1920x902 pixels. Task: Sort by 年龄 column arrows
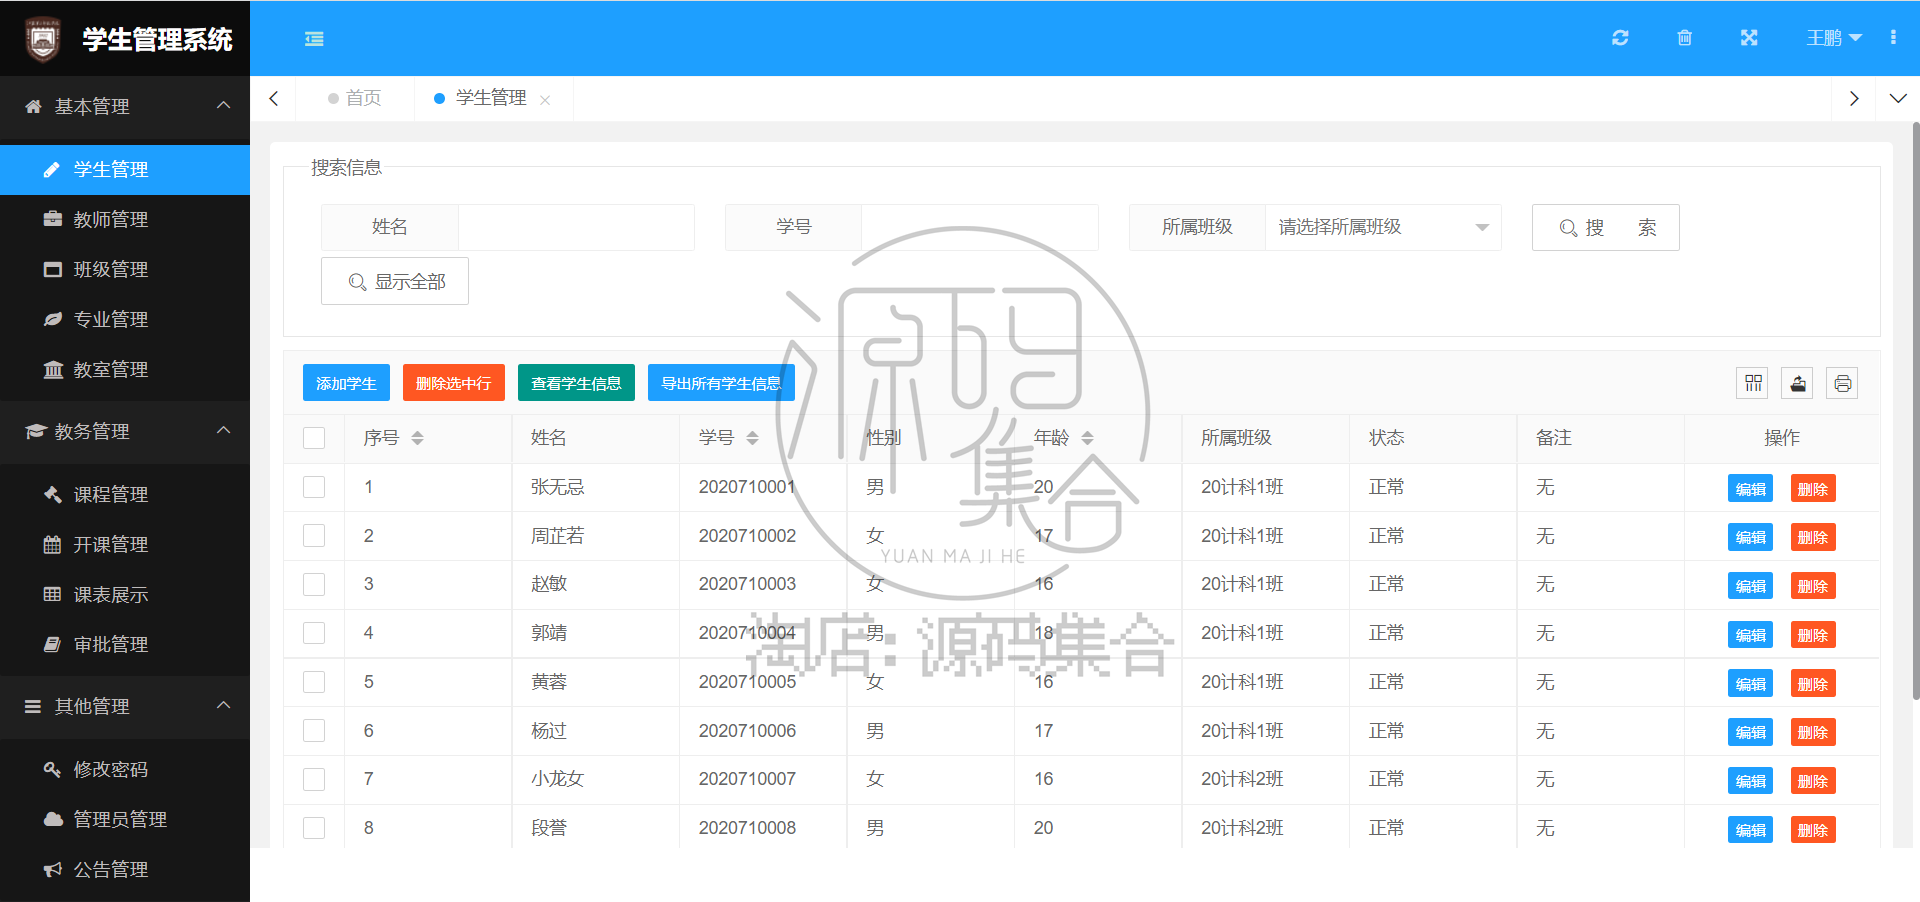point(1087,438)
